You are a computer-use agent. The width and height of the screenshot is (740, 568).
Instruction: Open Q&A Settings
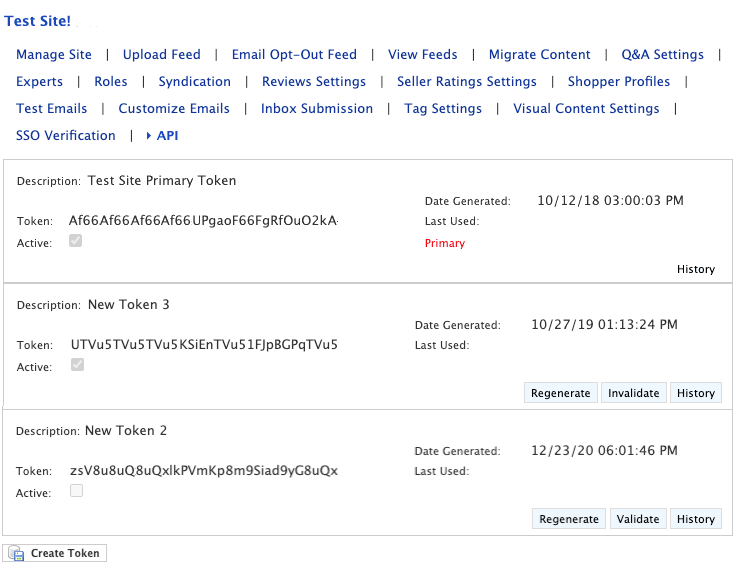point(662,55)
